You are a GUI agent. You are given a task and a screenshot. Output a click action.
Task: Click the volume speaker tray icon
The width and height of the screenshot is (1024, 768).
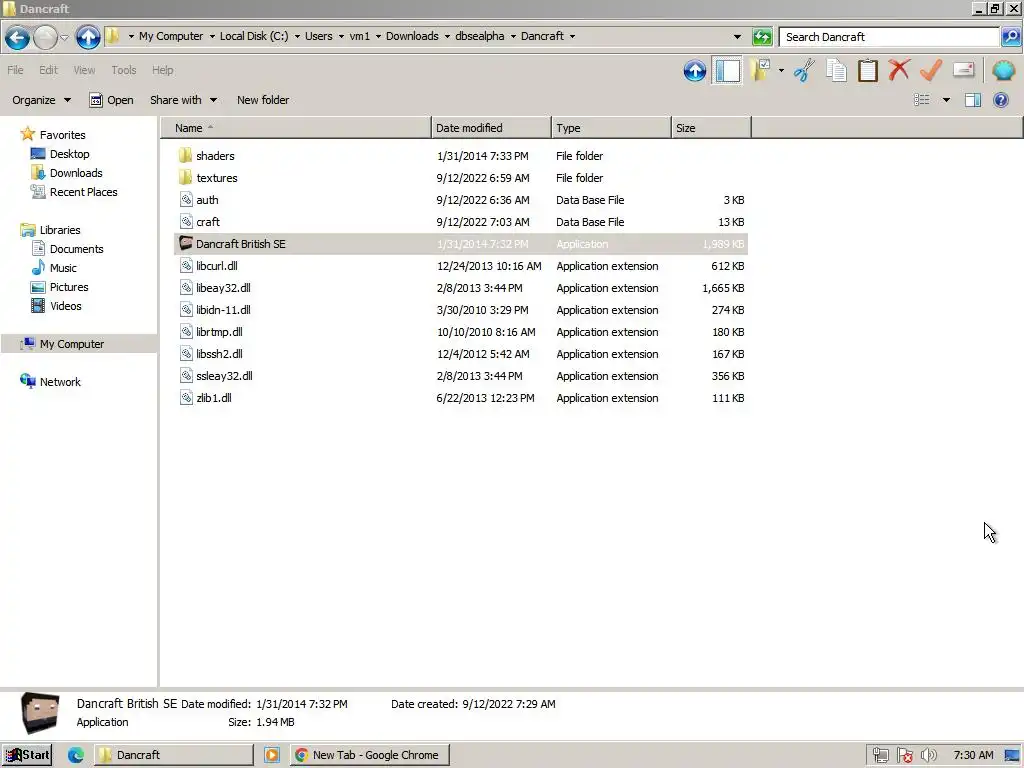[x=928, y=756]
